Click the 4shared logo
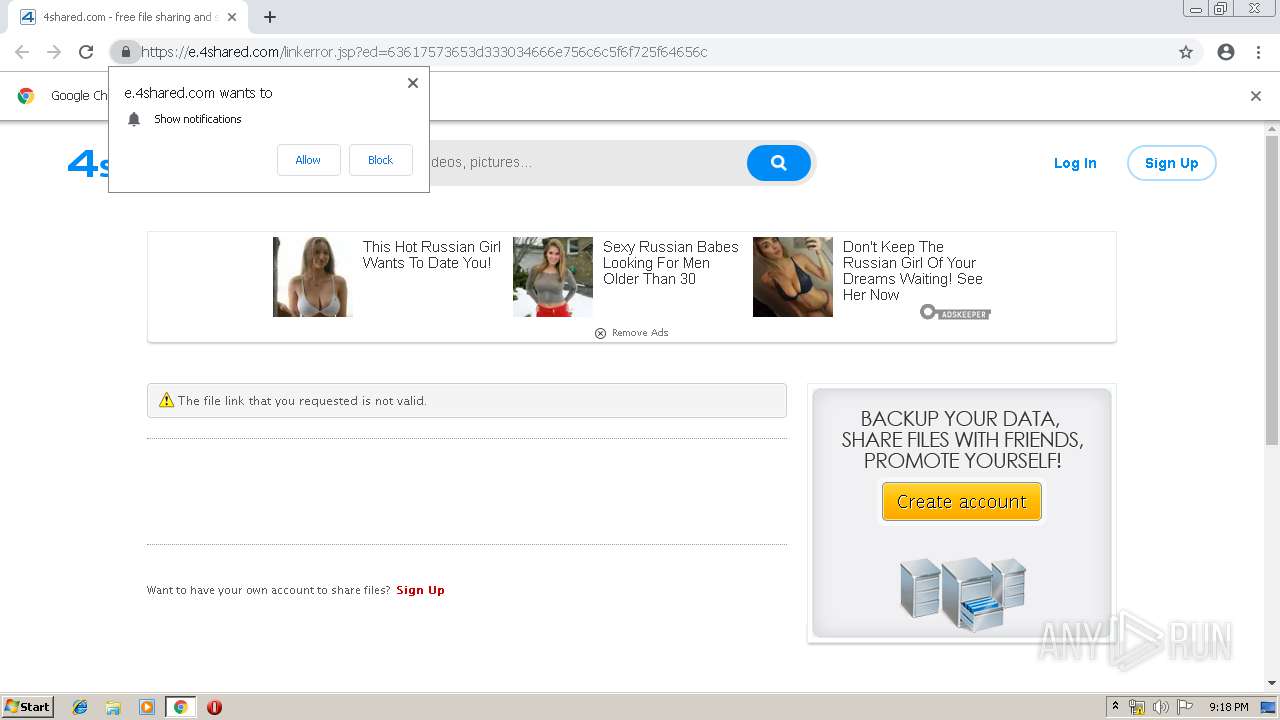 pyautogui.click(x=88, y=163)
